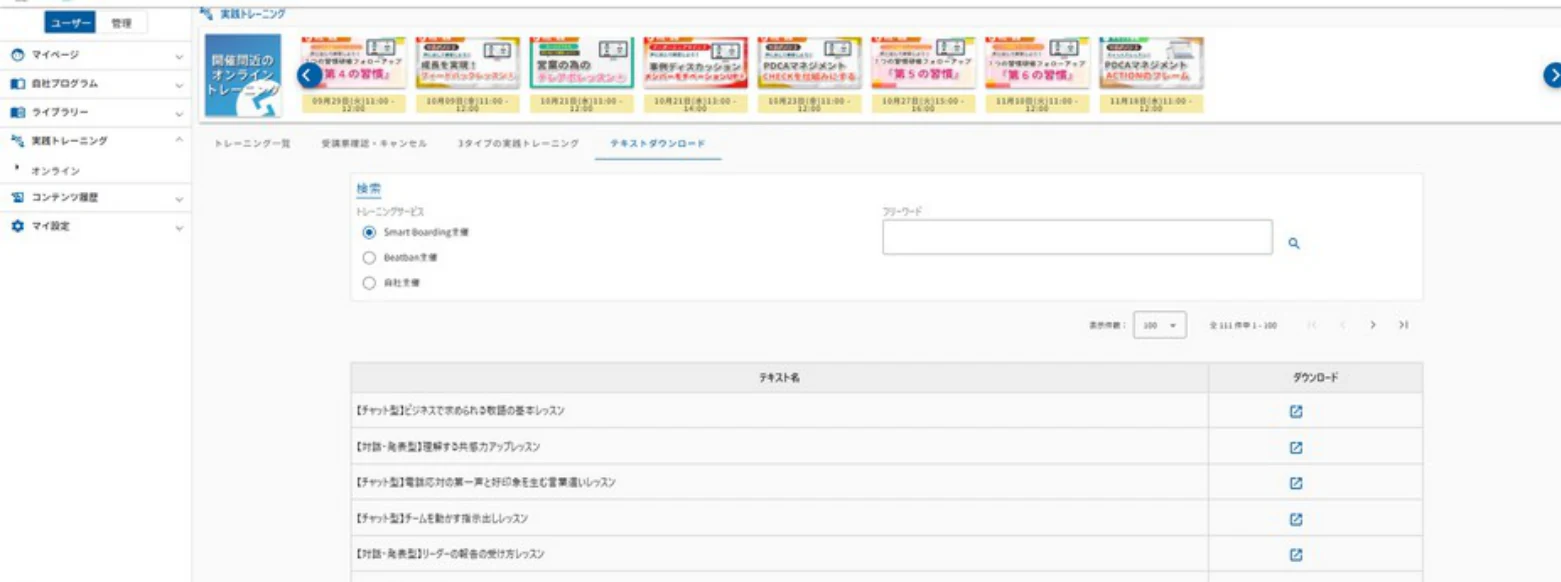Viewport: 1561px width, 582px height.
Task: Click the 実践トレーニング sidebar icon
Action: 17,141
